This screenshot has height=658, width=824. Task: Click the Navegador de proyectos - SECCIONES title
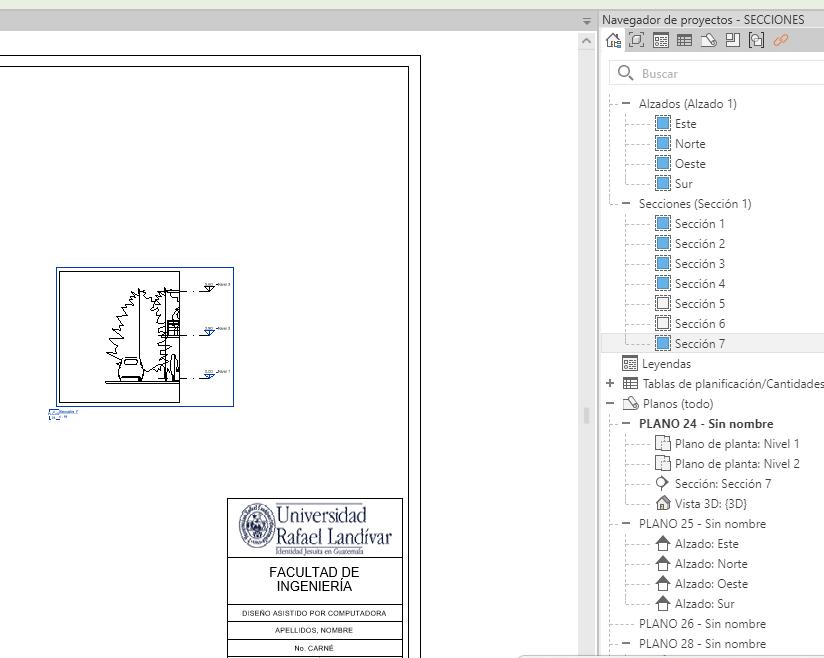click(703, 19)
